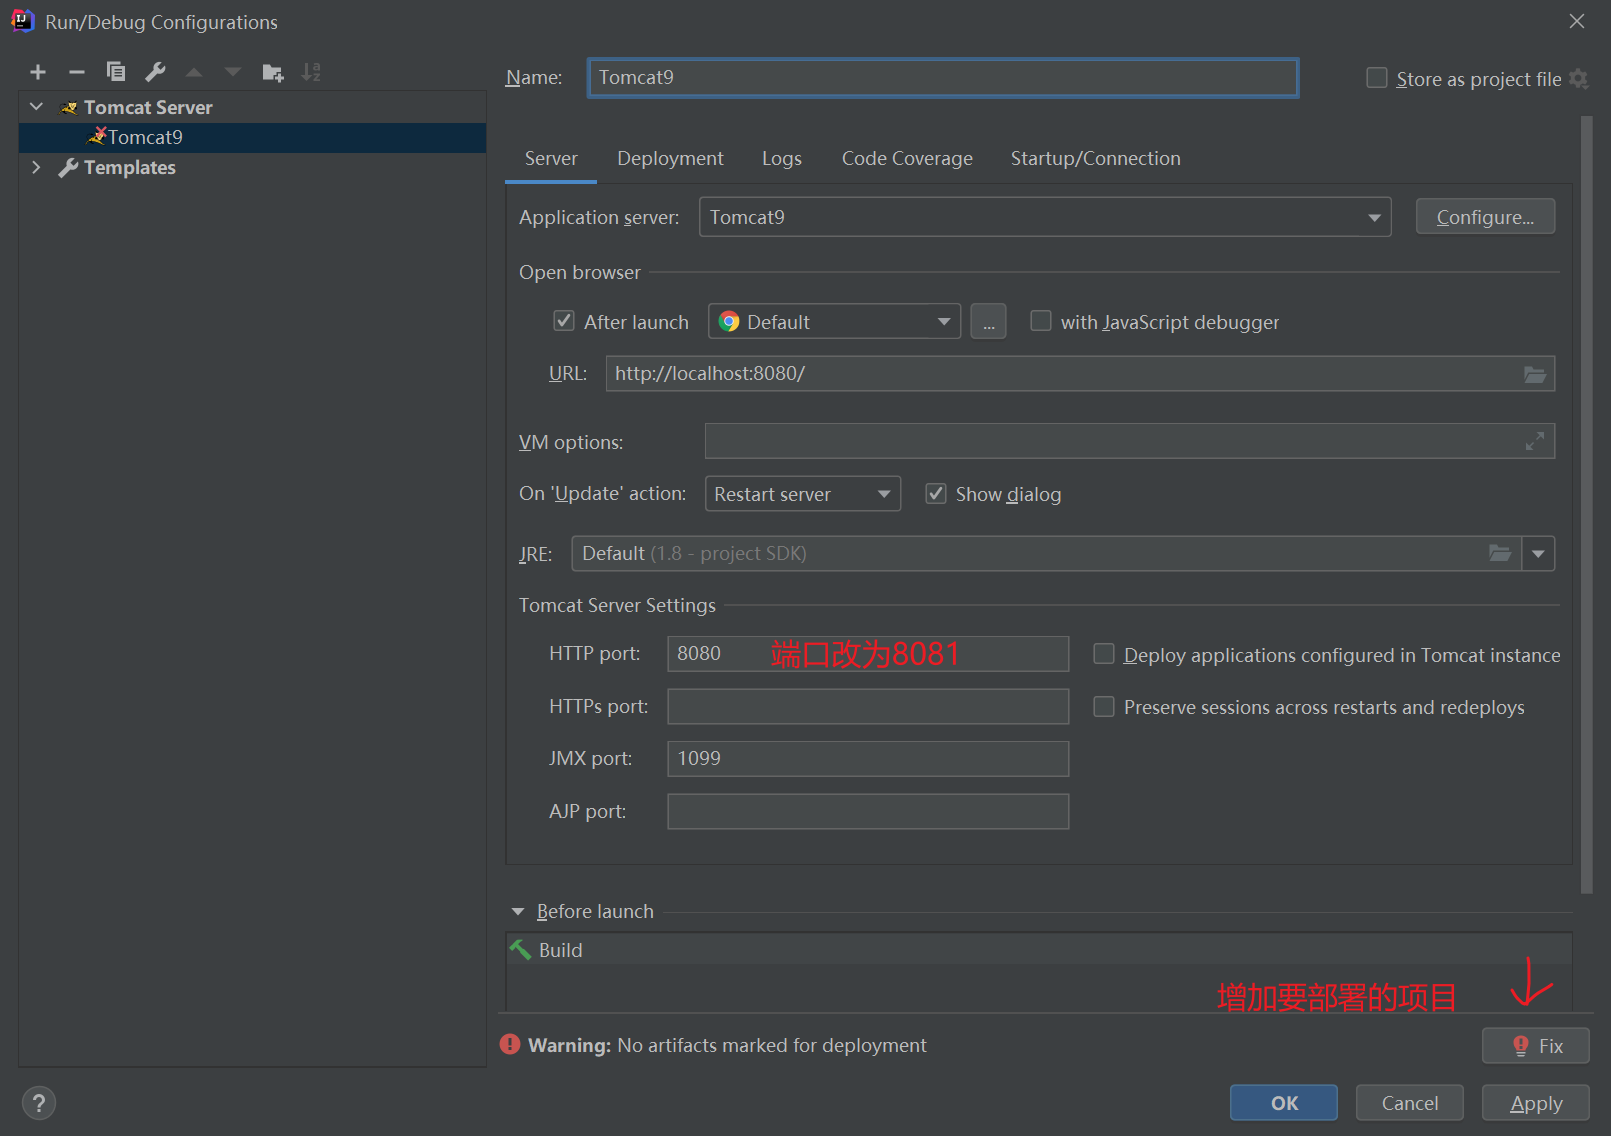
Task: Open the help question mark button
Action: (38, 1103)
